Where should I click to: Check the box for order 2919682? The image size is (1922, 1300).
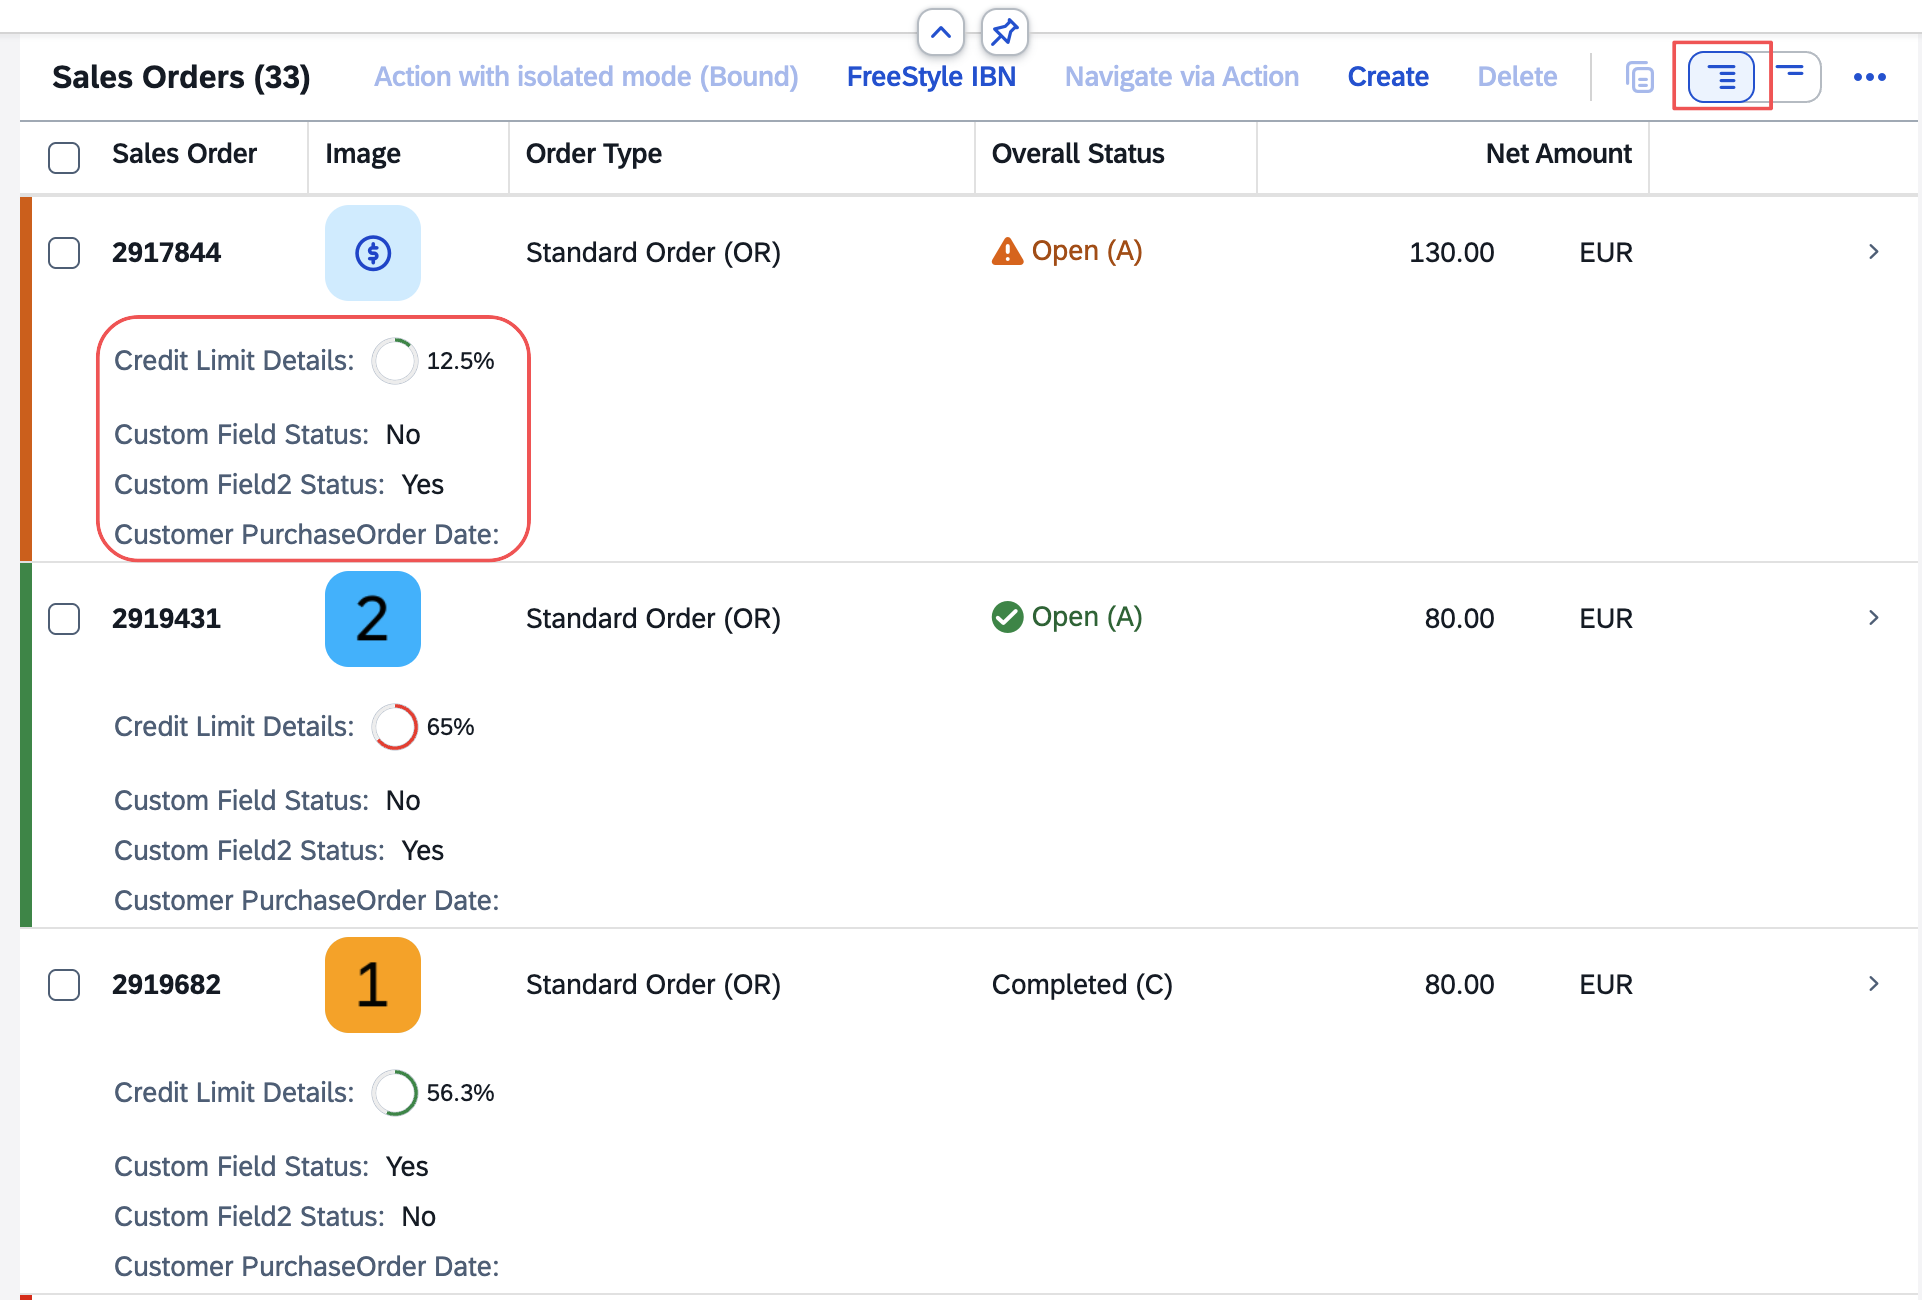tap(64, 985)
